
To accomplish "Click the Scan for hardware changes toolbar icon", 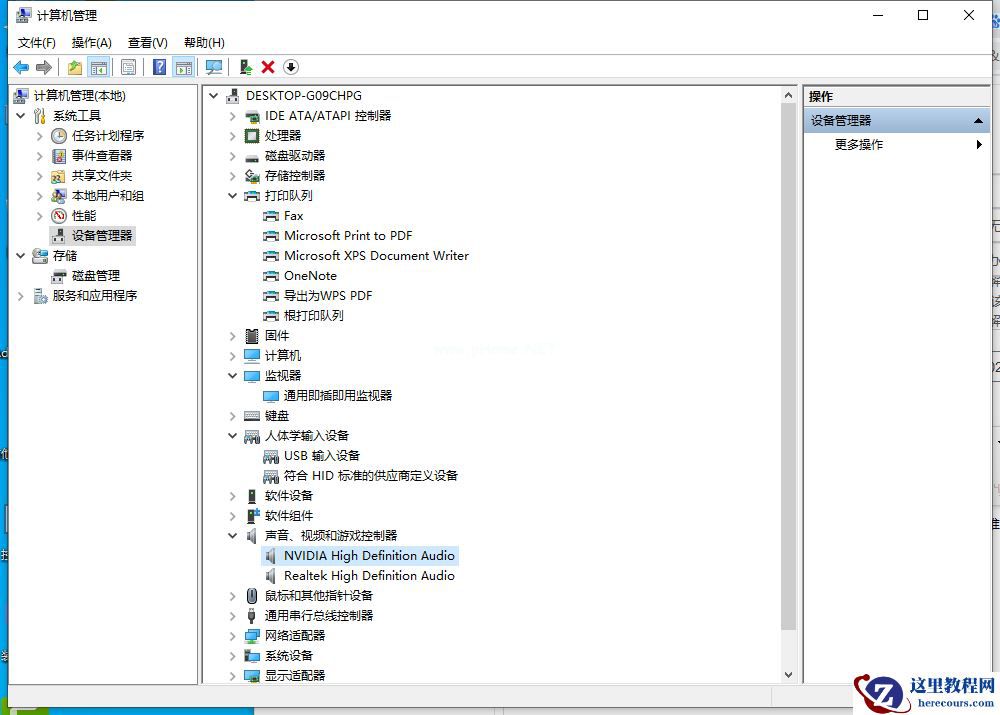I will coord(214,67).
